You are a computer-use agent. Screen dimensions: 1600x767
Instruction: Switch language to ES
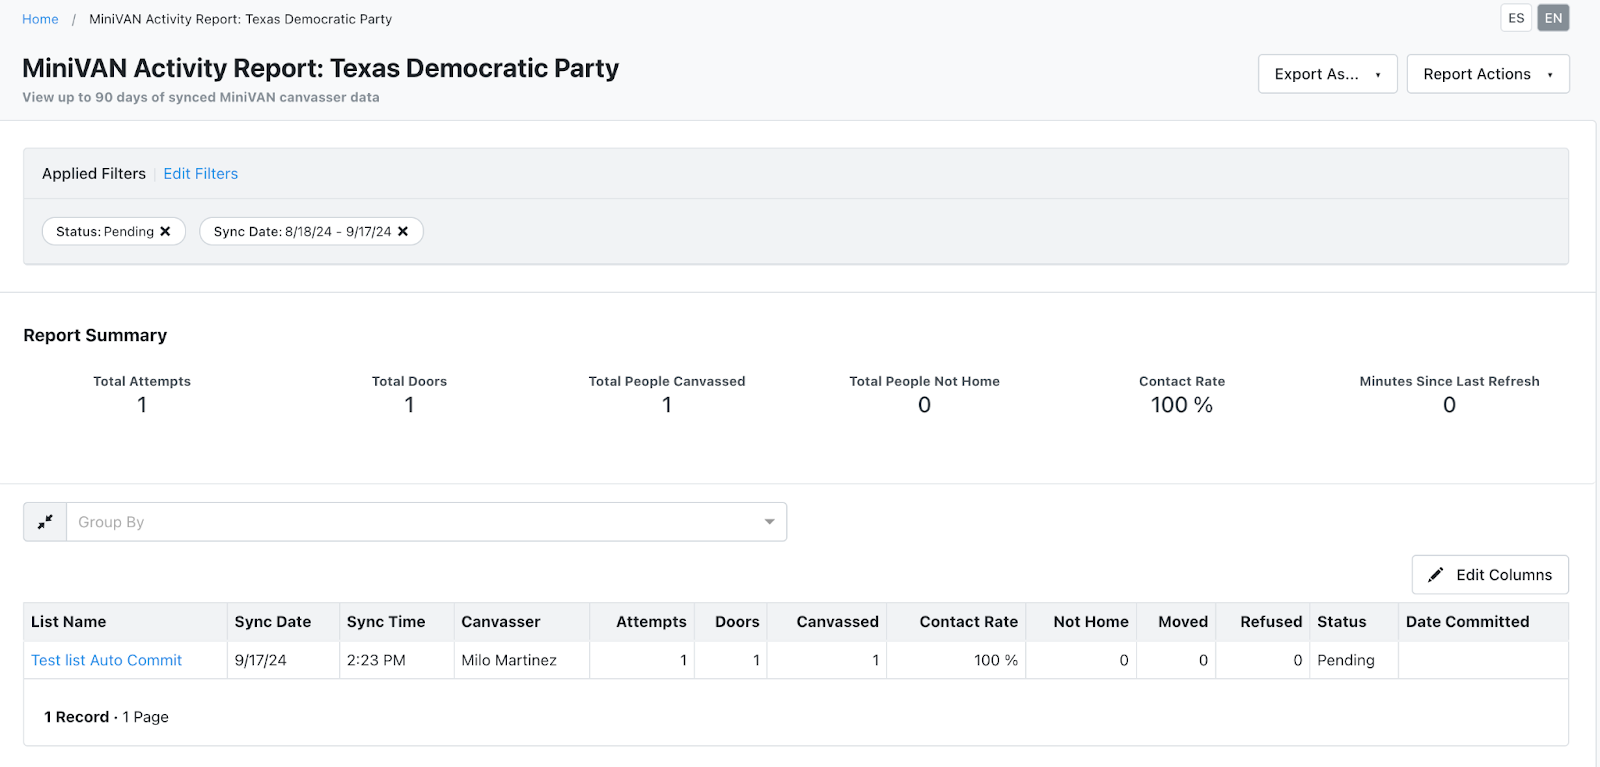click(x=1516, y=18)
